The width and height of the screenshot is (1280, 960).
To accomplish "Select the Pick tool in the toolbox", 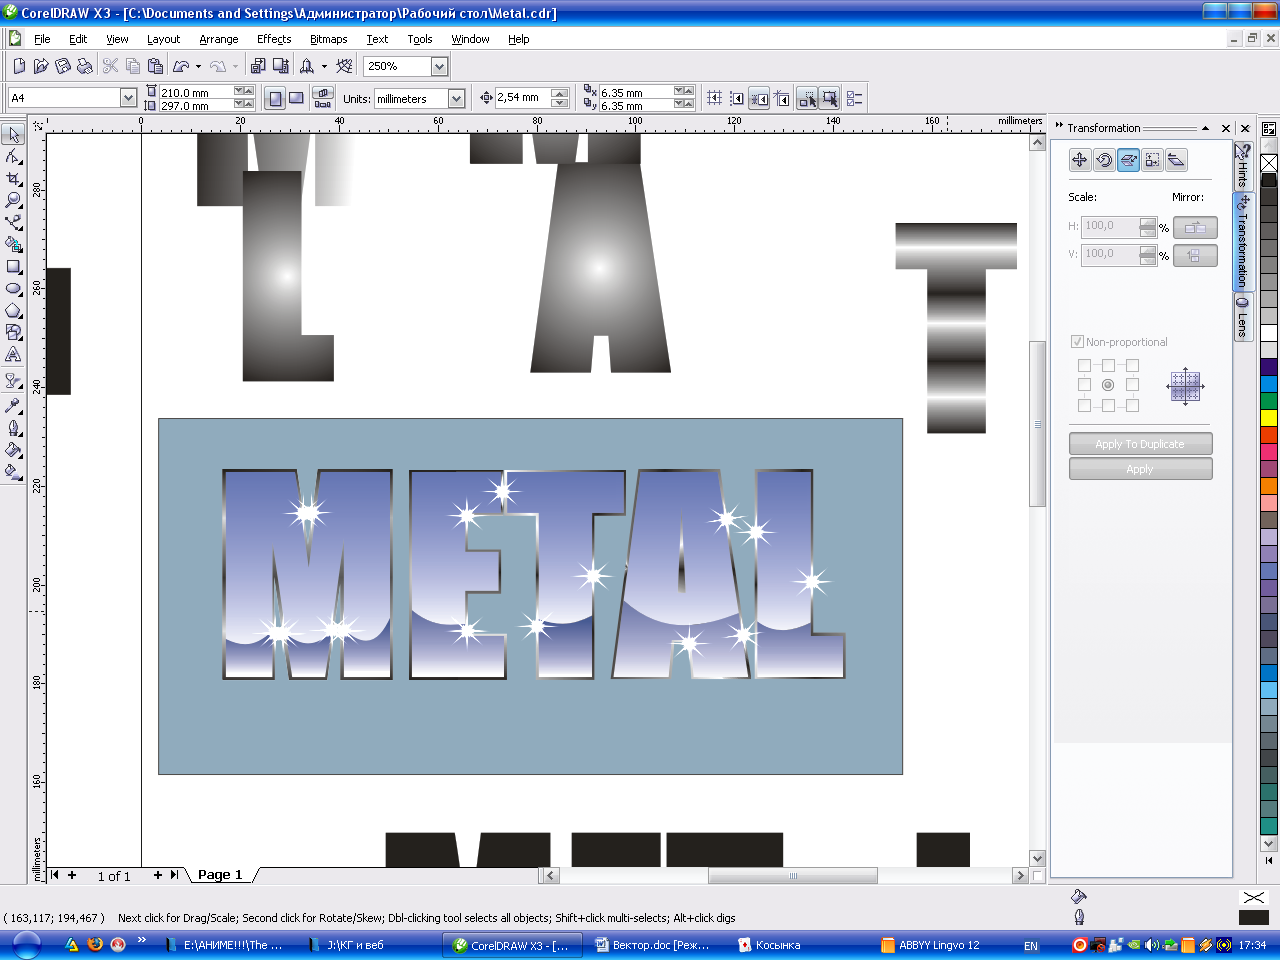I will (14, 135).
